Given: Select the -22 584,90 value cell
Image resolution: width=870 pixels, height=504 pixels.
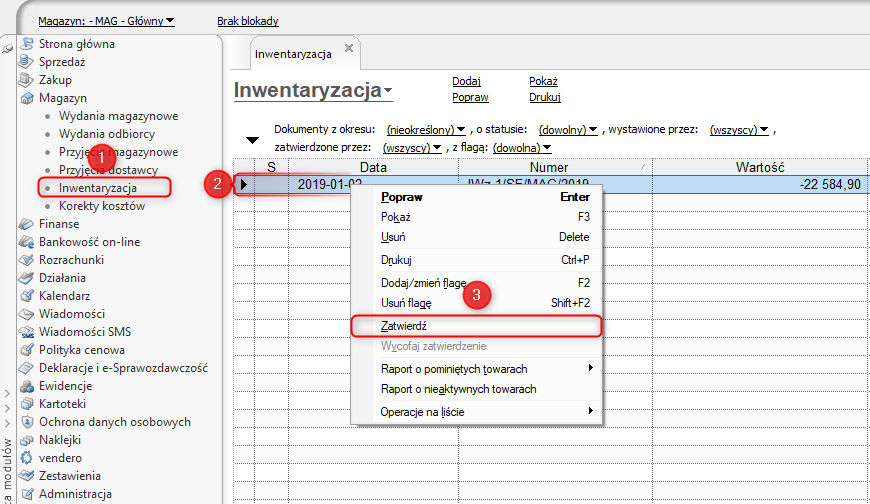Looking at the screenshot, I should pos(760,184).
